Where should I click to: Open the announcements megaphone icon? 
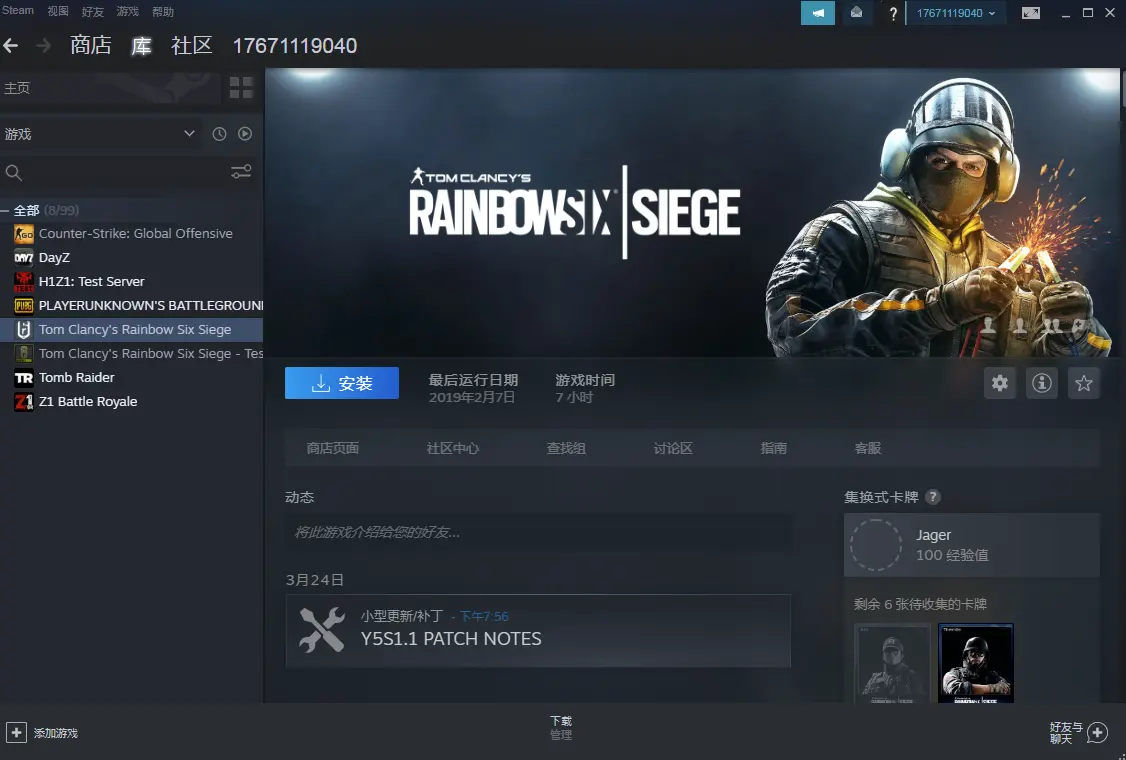(x=818, y=13)
